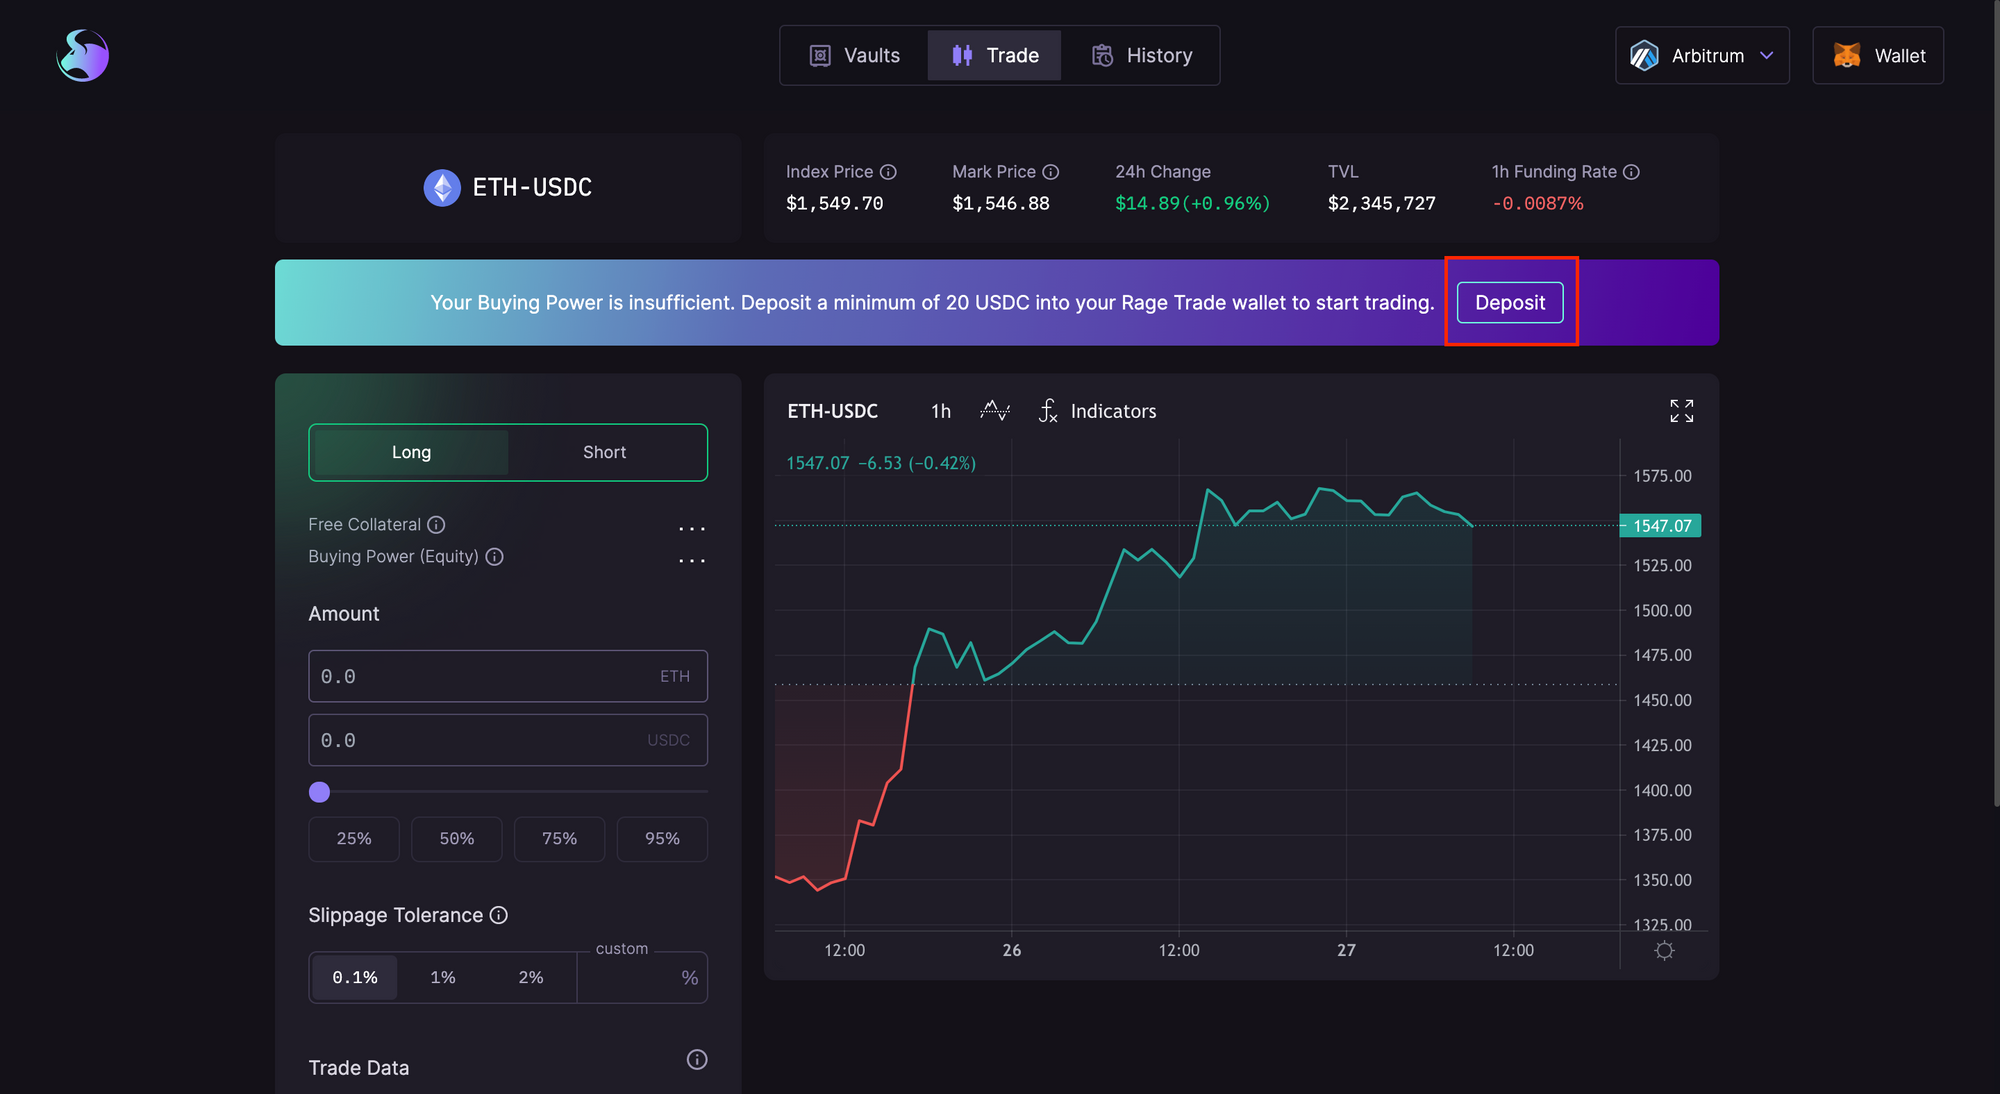
Task: Choose 1% slippage tolerance
Action: click(443, 977)
